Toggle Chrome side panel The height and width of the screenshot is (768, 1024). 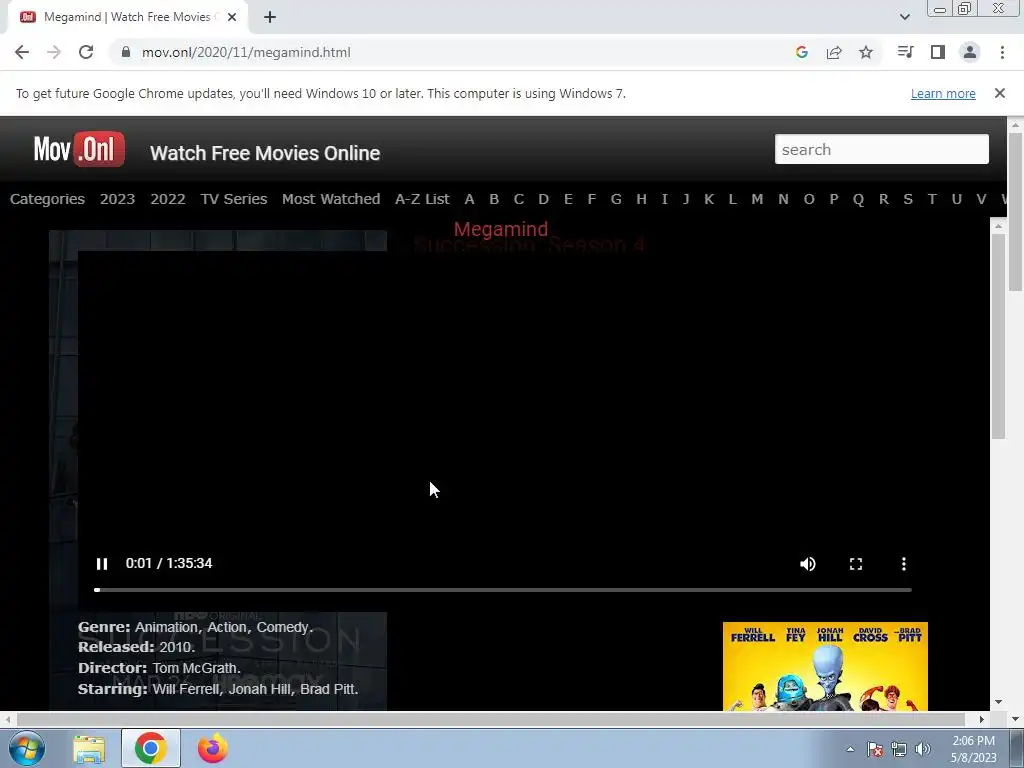coord(938,52)
